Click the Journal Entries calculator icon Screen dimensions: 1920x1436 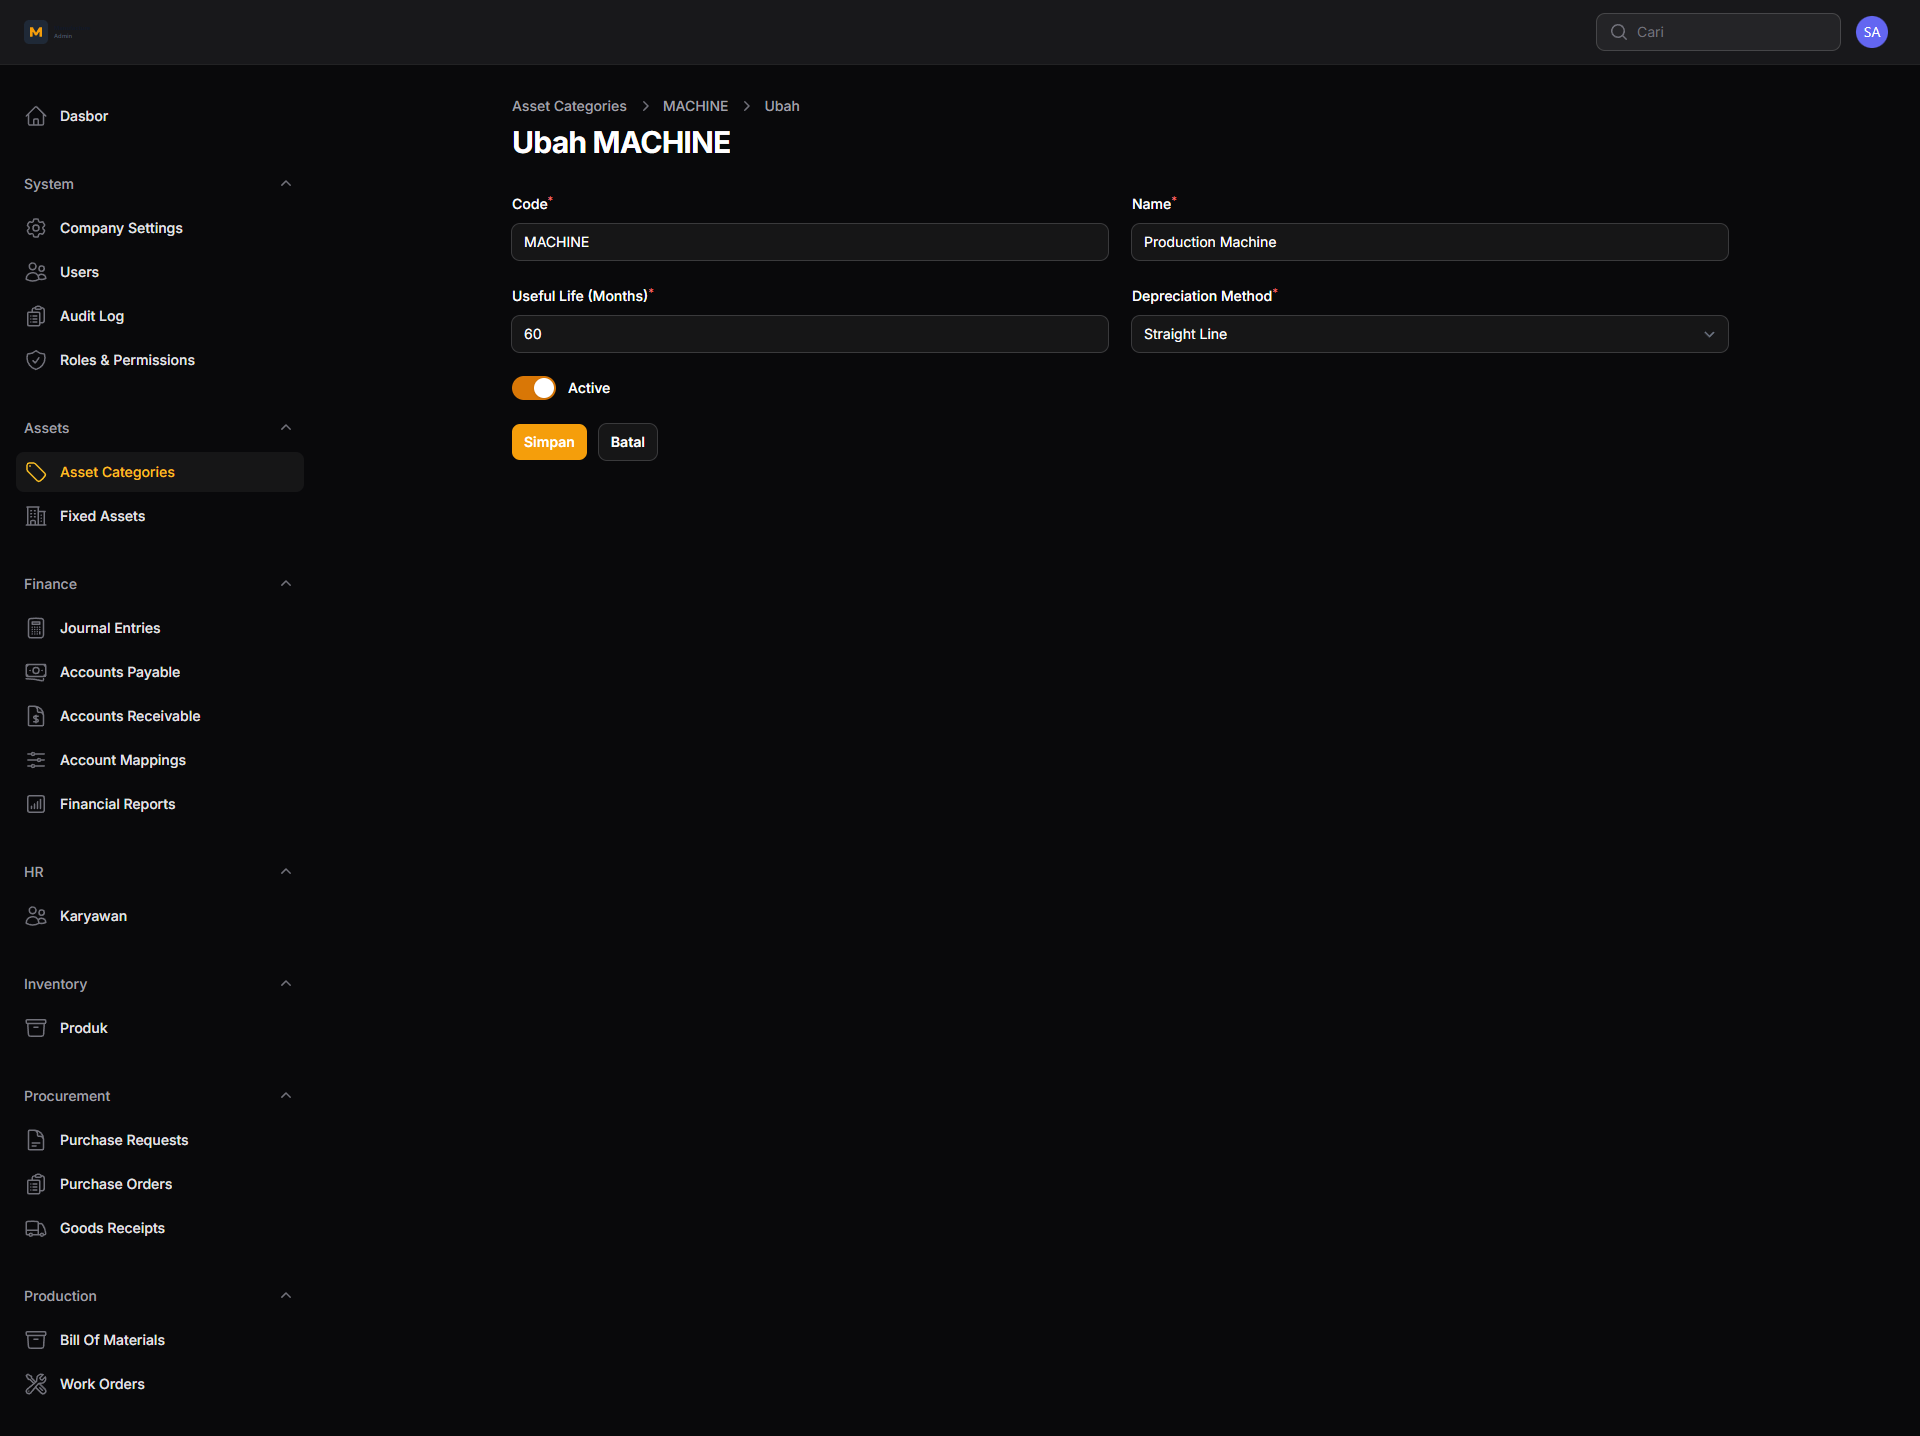coord(36,628)
